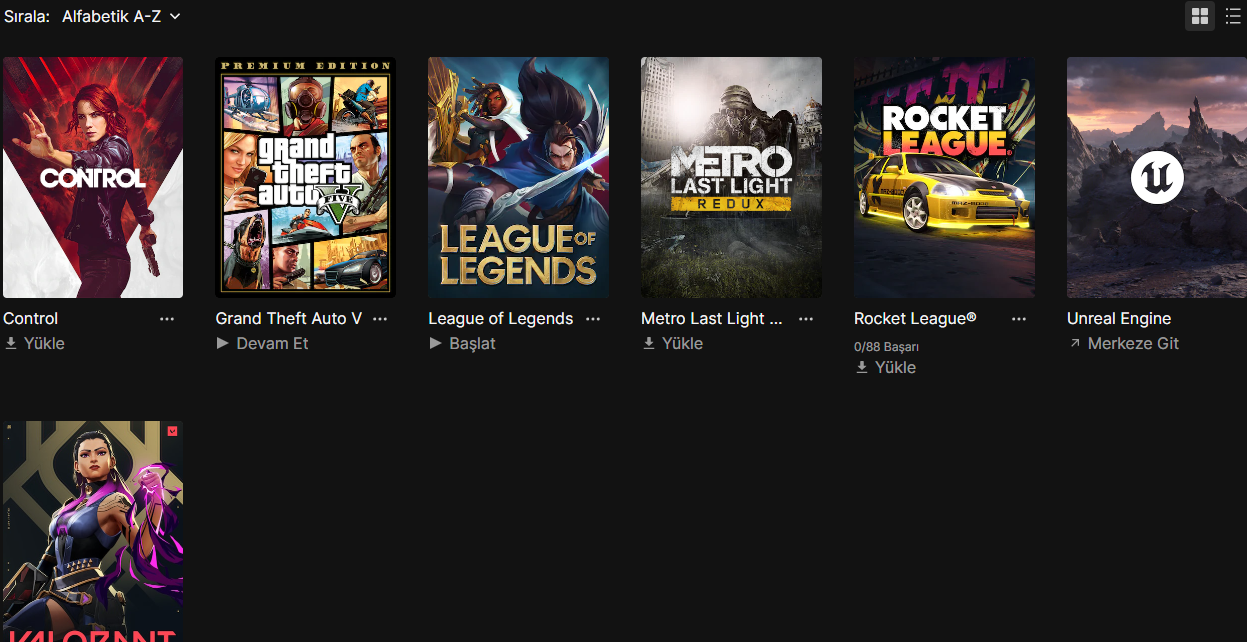This screenshot has width=1247, height=642.
Task: Switch to grid view layout
Action: tap(1200, 16)
